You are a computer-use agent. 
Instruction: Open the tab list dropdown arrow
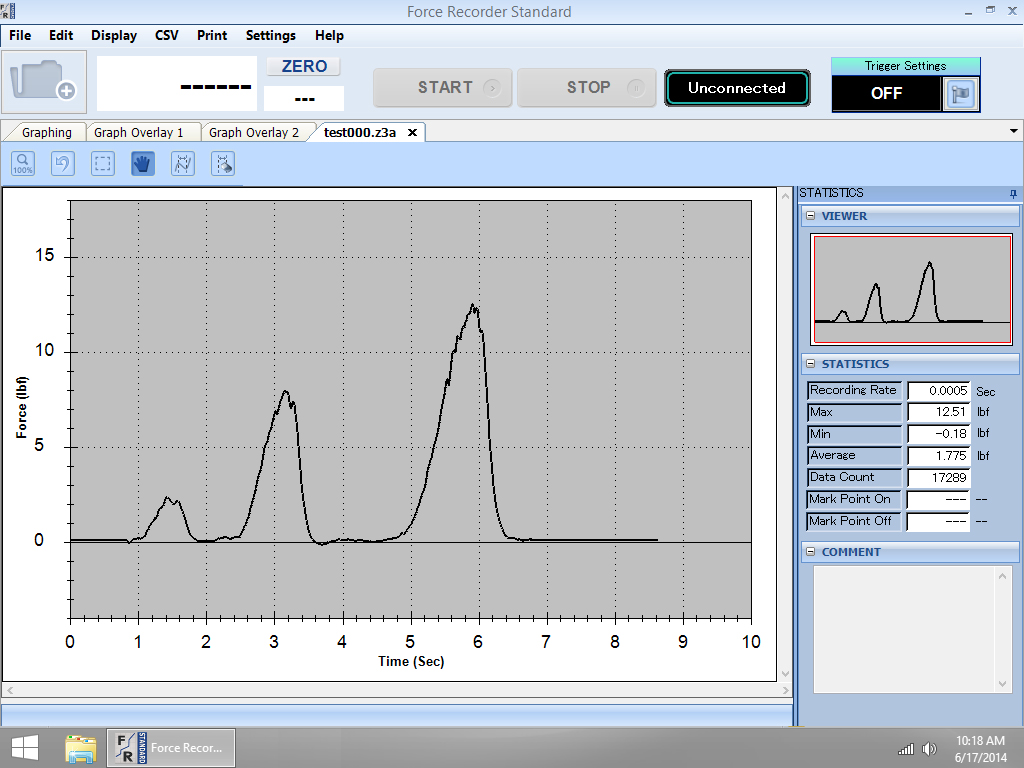point(1014,131)
